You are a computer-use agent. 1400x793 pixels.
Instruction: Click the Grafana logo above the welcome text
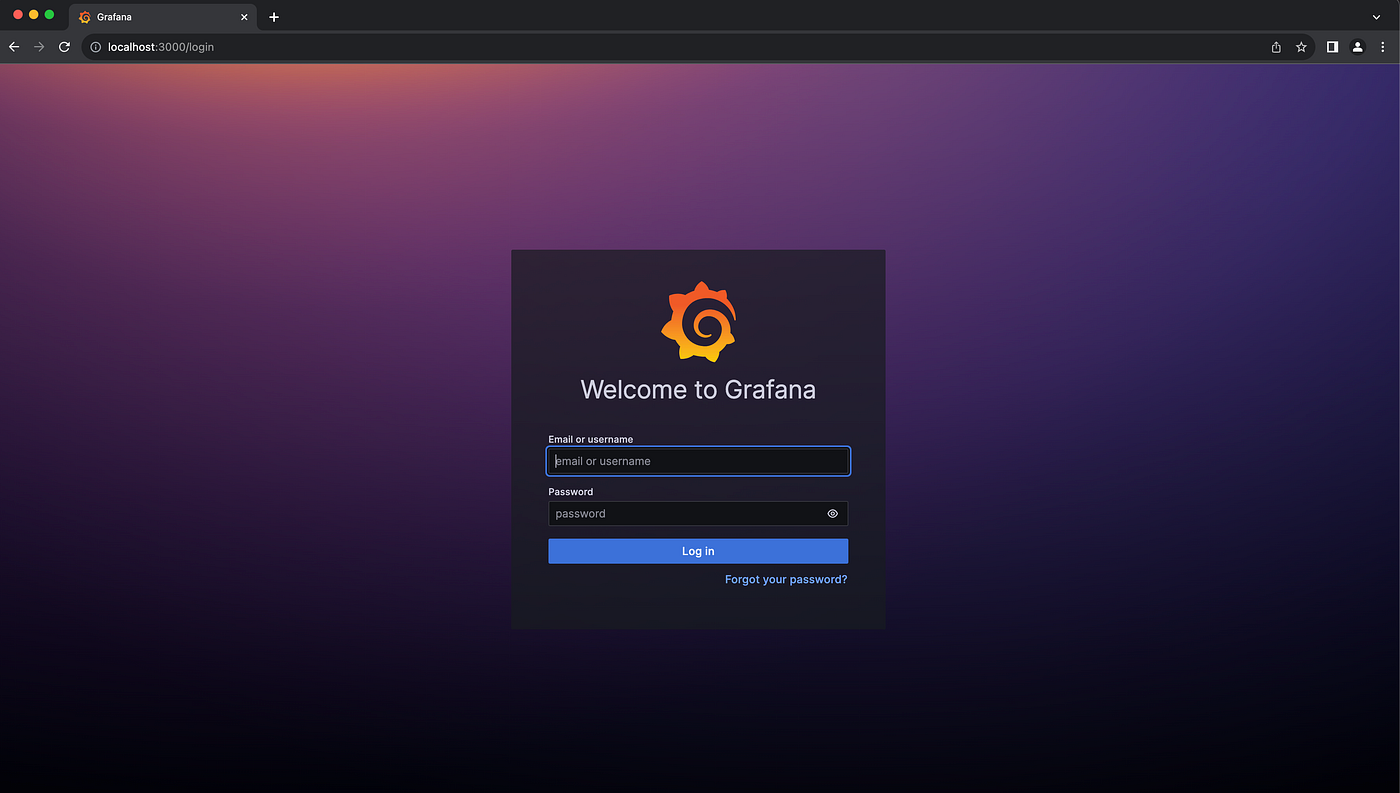point(698,321)
